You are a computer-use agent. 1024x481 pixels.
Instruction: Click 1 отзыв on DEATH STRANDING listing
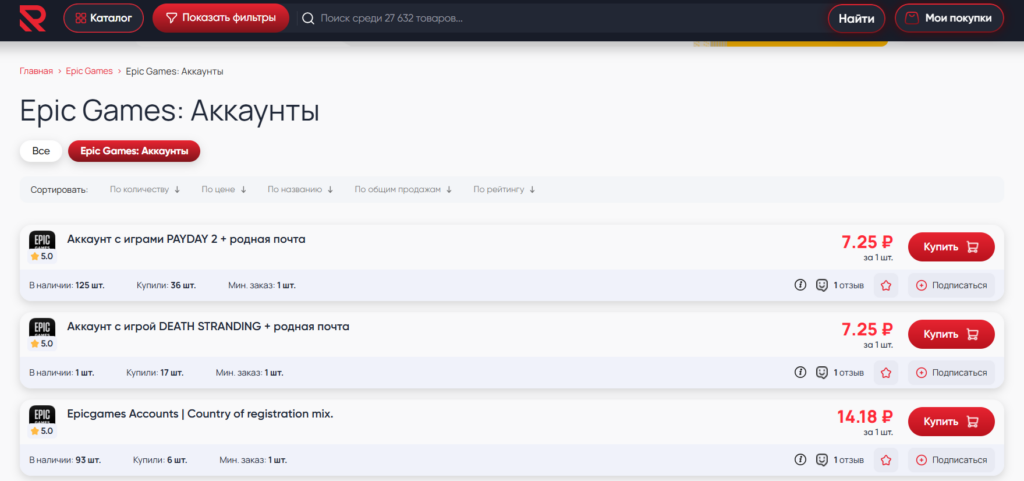point(848,373)
